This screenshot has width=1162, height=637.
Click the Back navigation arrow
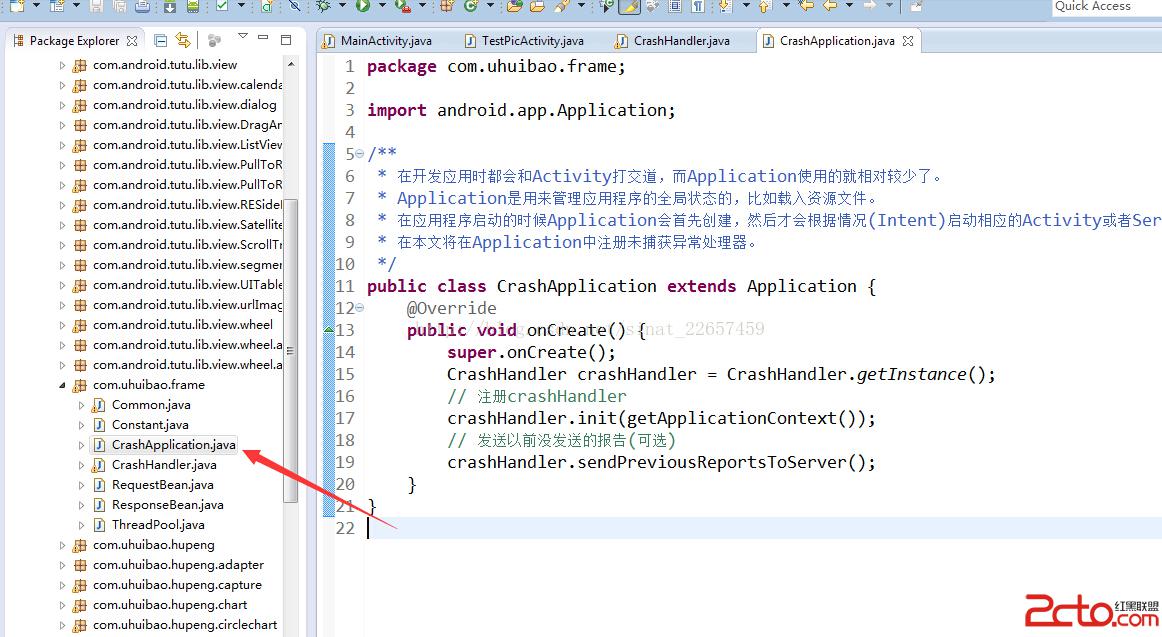[x=830, y=6]
